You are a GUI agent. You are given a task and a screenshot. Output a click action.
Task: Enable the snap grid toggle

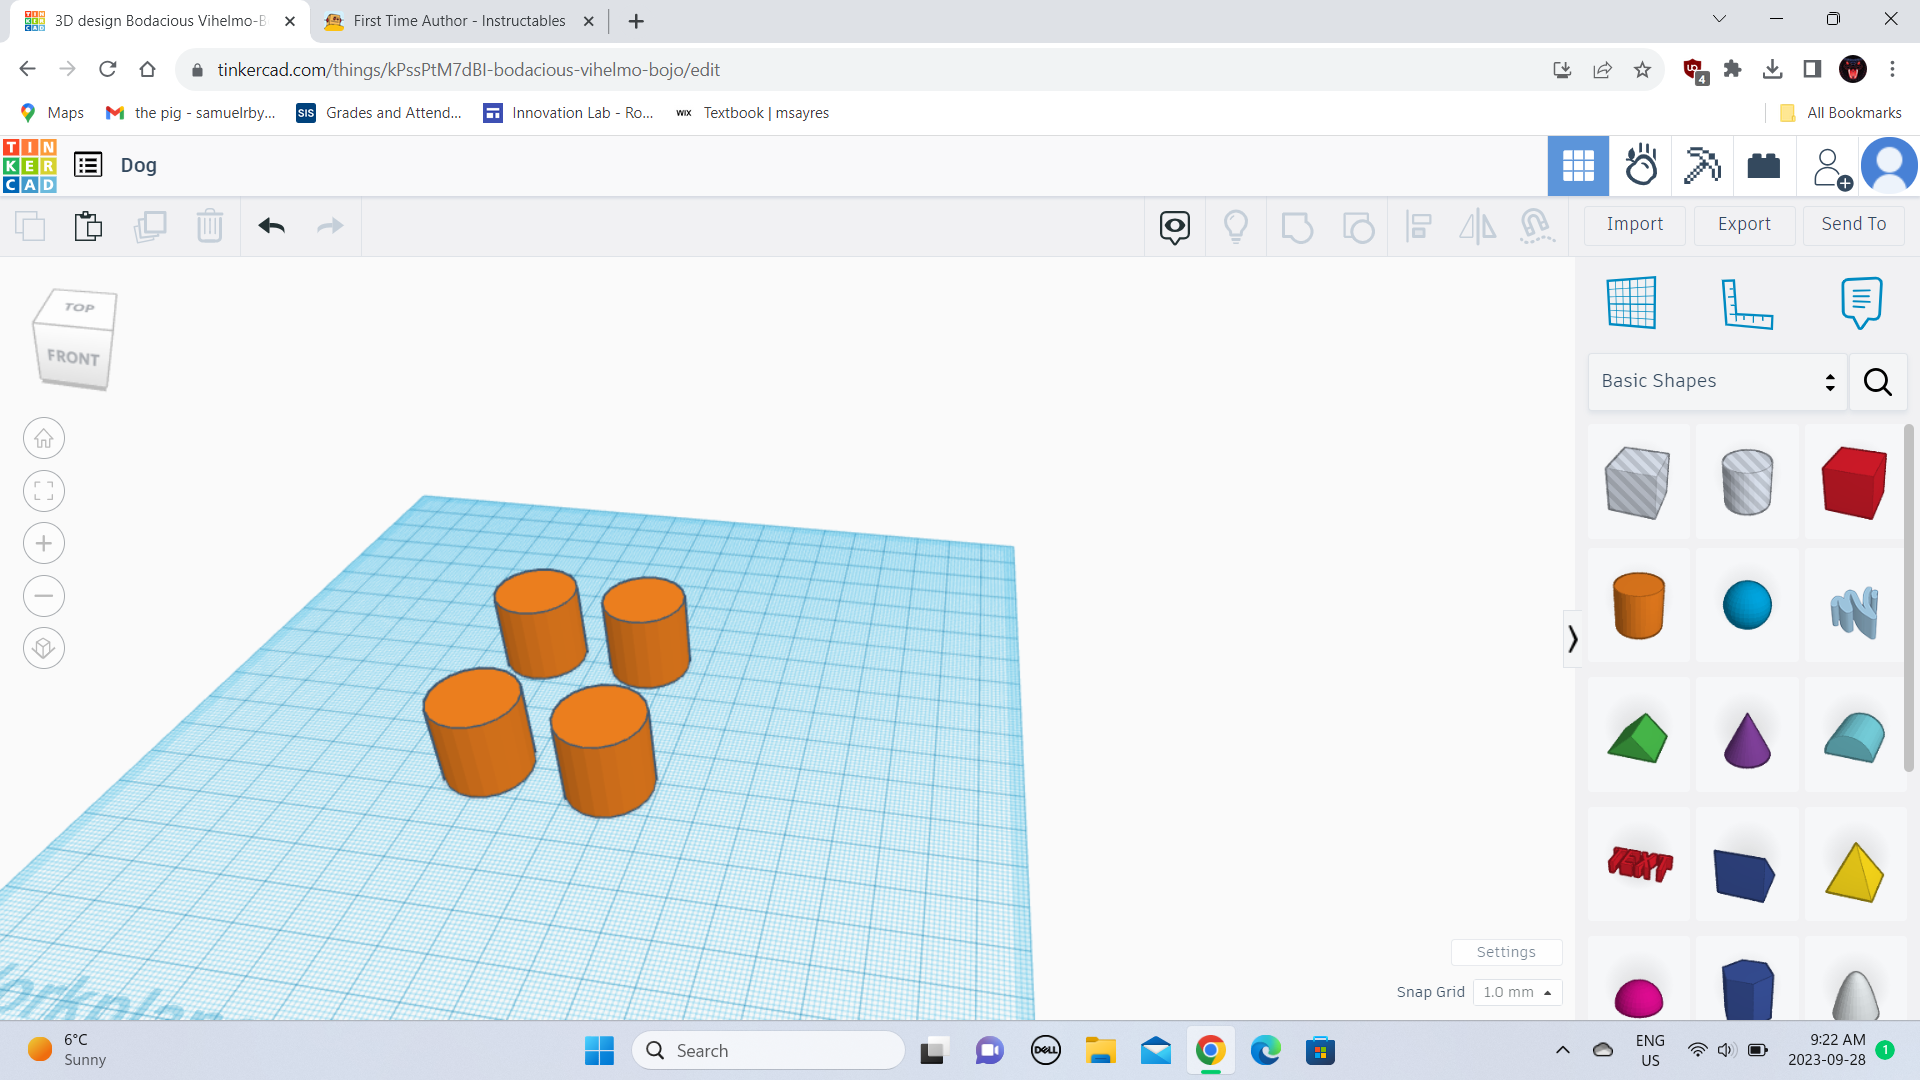(1548, 993)
